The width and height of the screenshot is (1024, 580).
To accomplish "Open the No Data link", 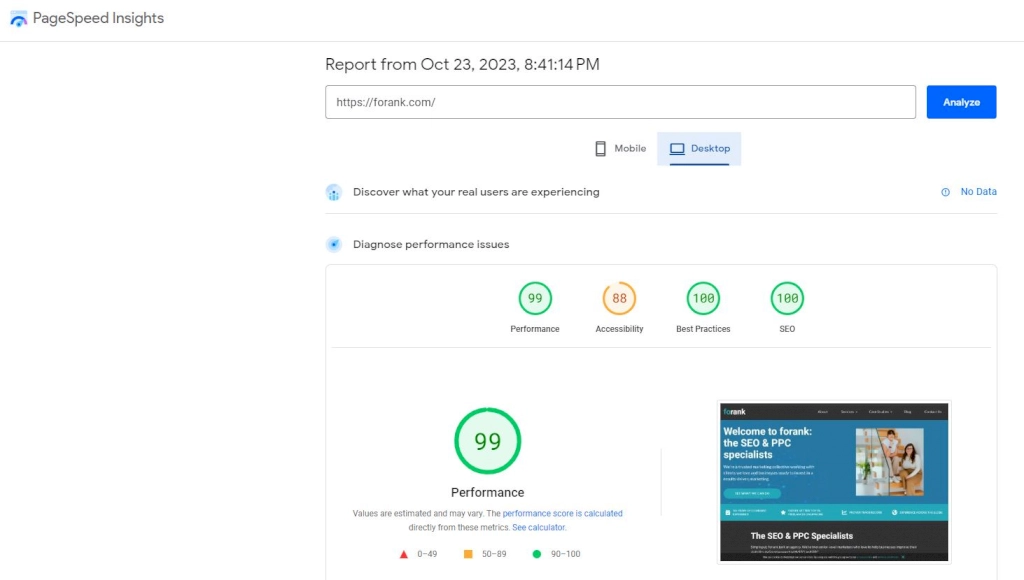I will tap(978, 191).
